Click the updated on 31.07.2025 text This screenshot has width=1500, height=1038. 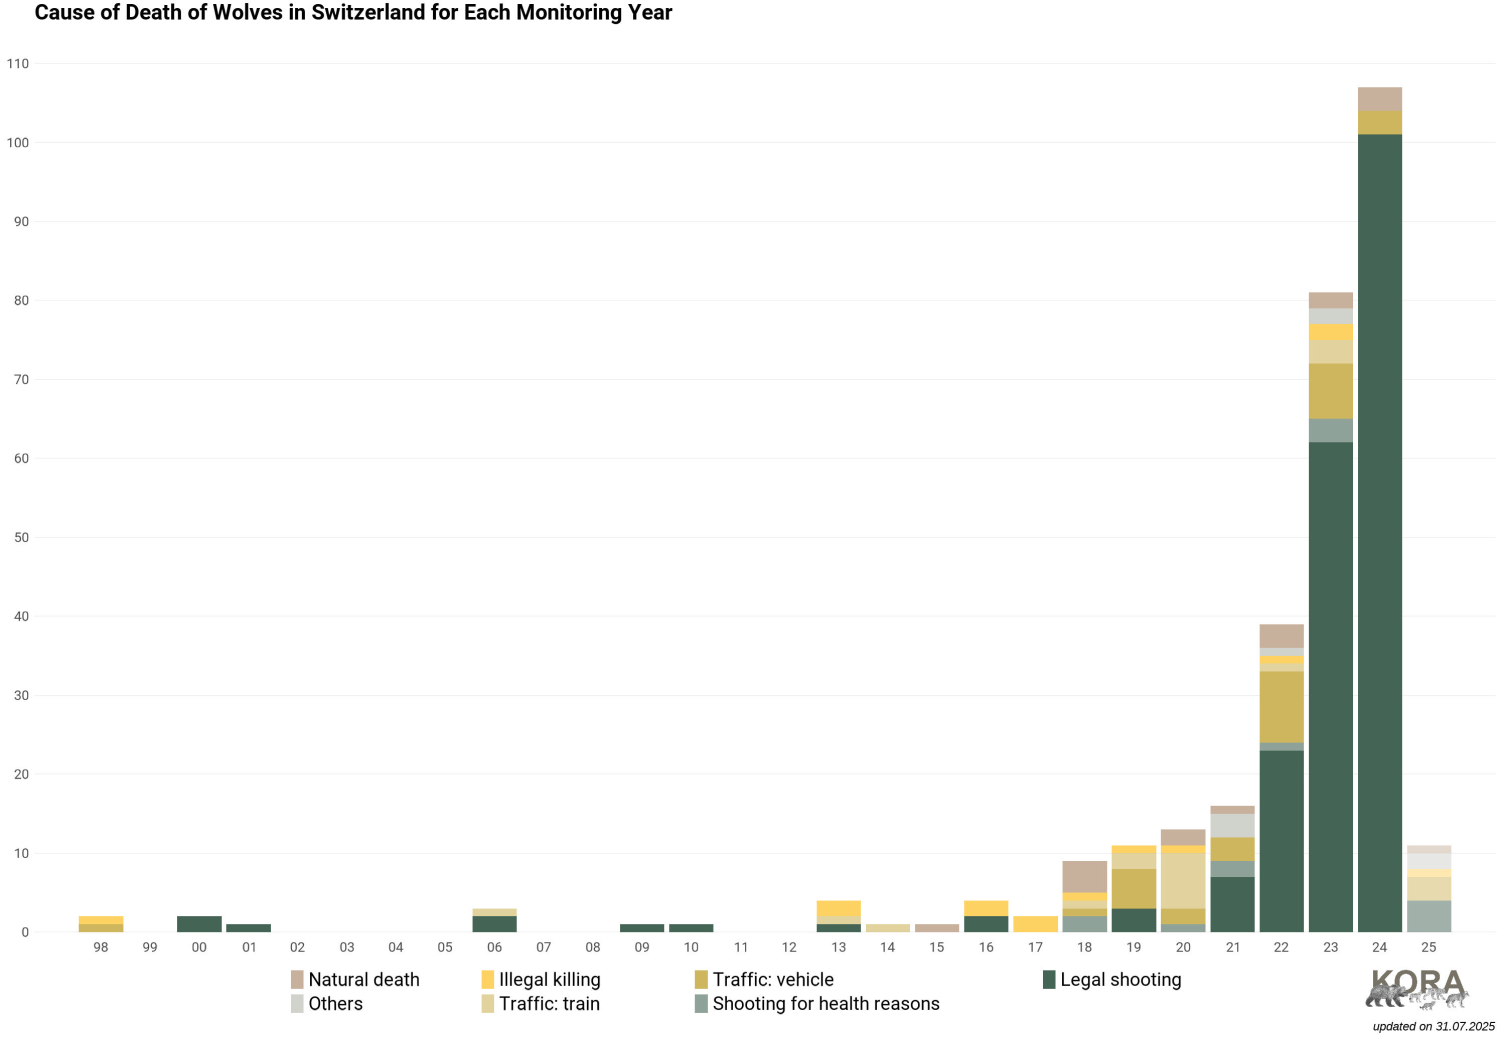coord(1433,1026)
